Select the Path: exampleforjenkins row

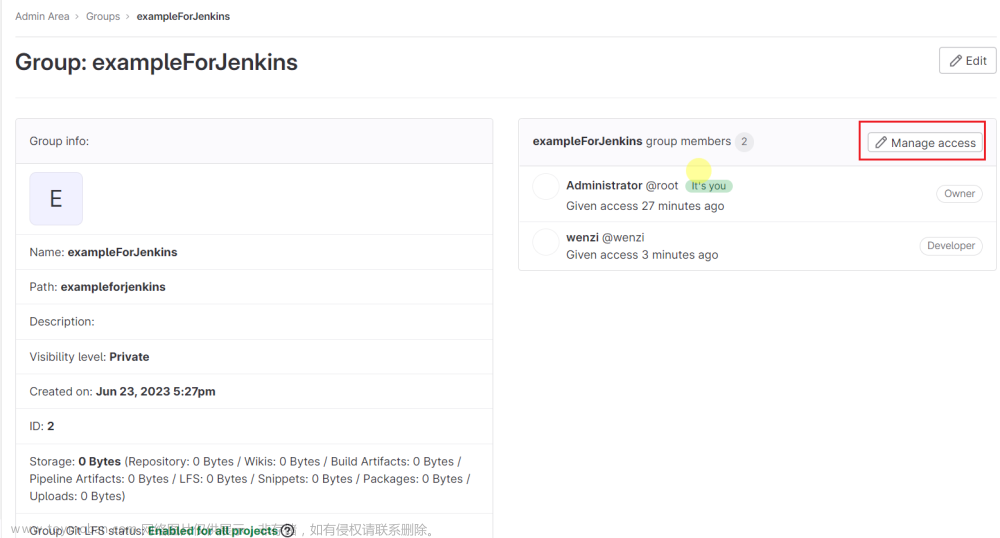(x=254, y=287)
